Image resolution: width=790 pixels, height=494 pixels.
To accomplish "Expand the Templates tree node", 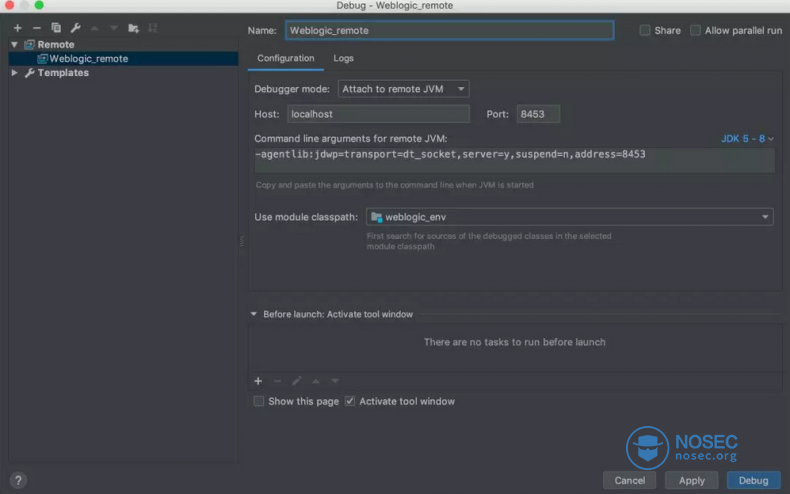I will pos(15,73).
